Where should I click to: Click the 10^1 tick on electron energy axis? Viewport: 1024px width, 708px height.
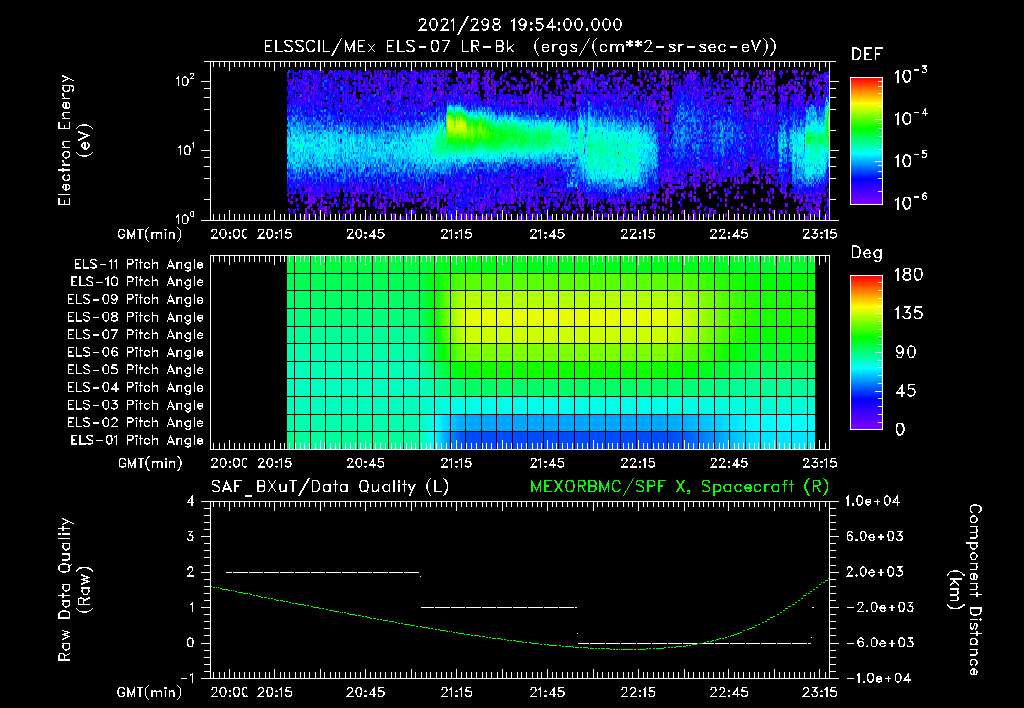185,150
